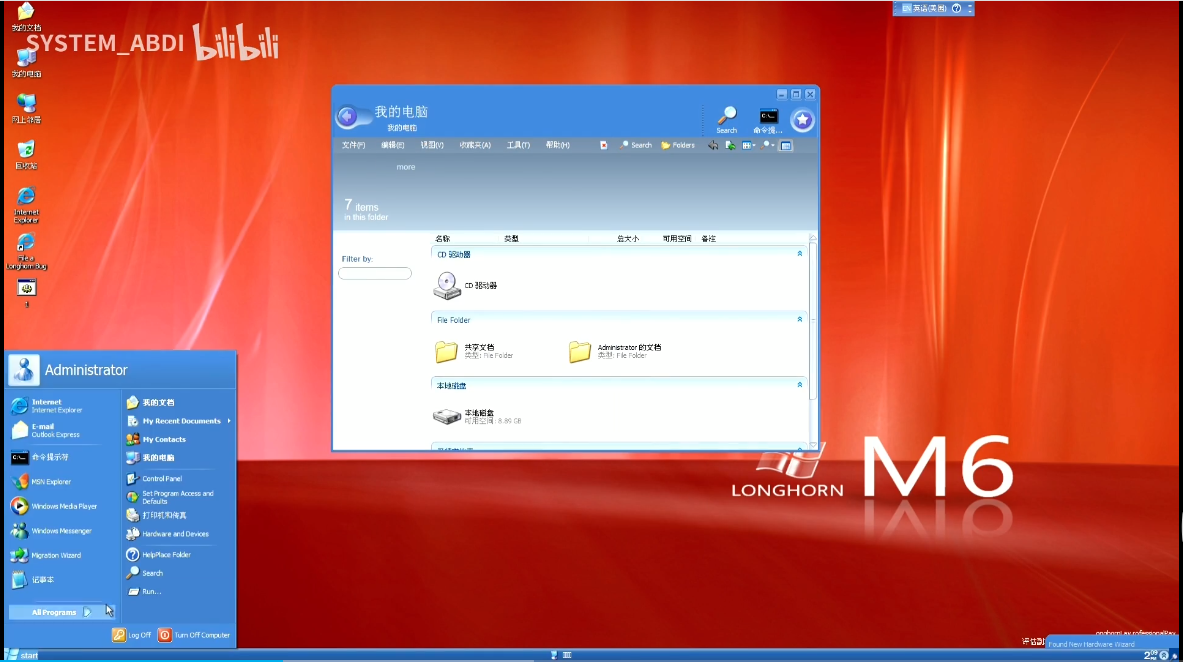1183x662 pixels.
Task: Click Turn Off Computer button
Action: pos(194,635)
